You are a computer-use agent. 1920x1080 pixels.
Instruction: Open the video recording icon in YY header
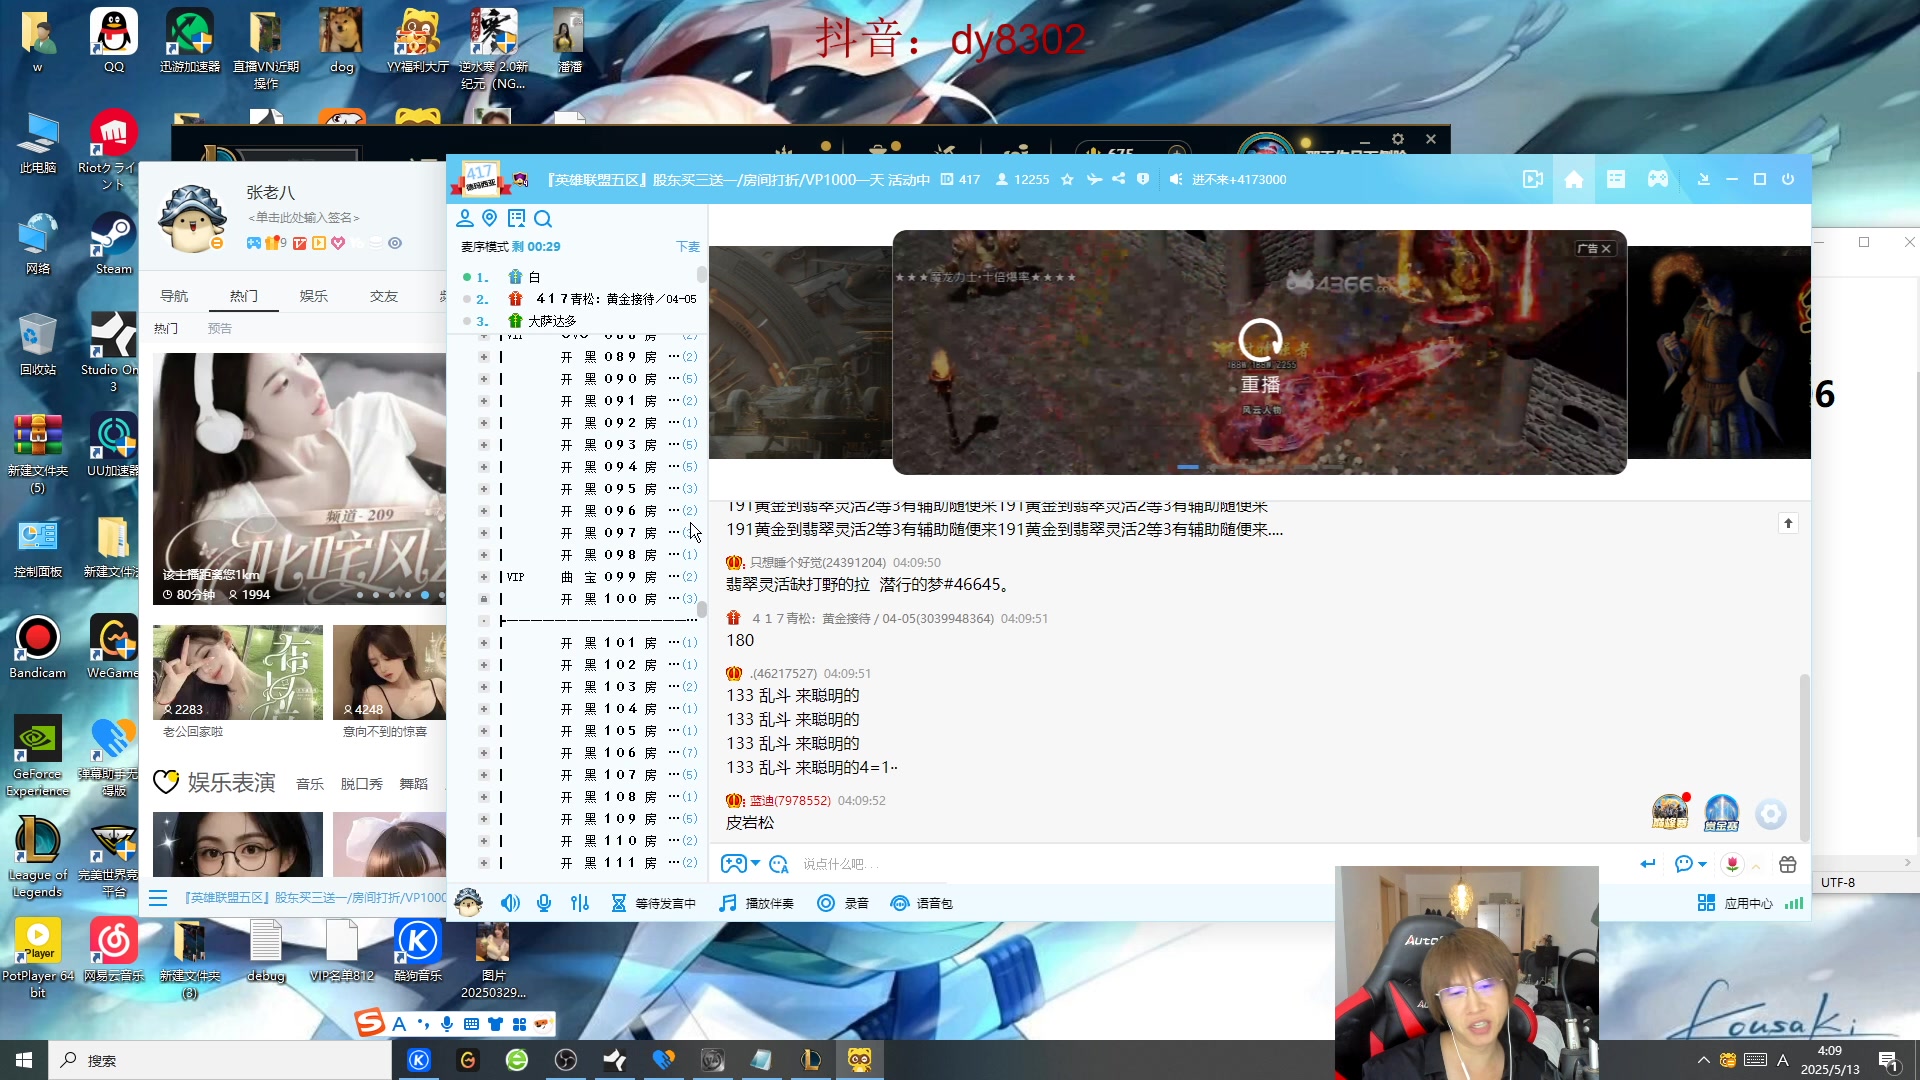pos(1533,179)
